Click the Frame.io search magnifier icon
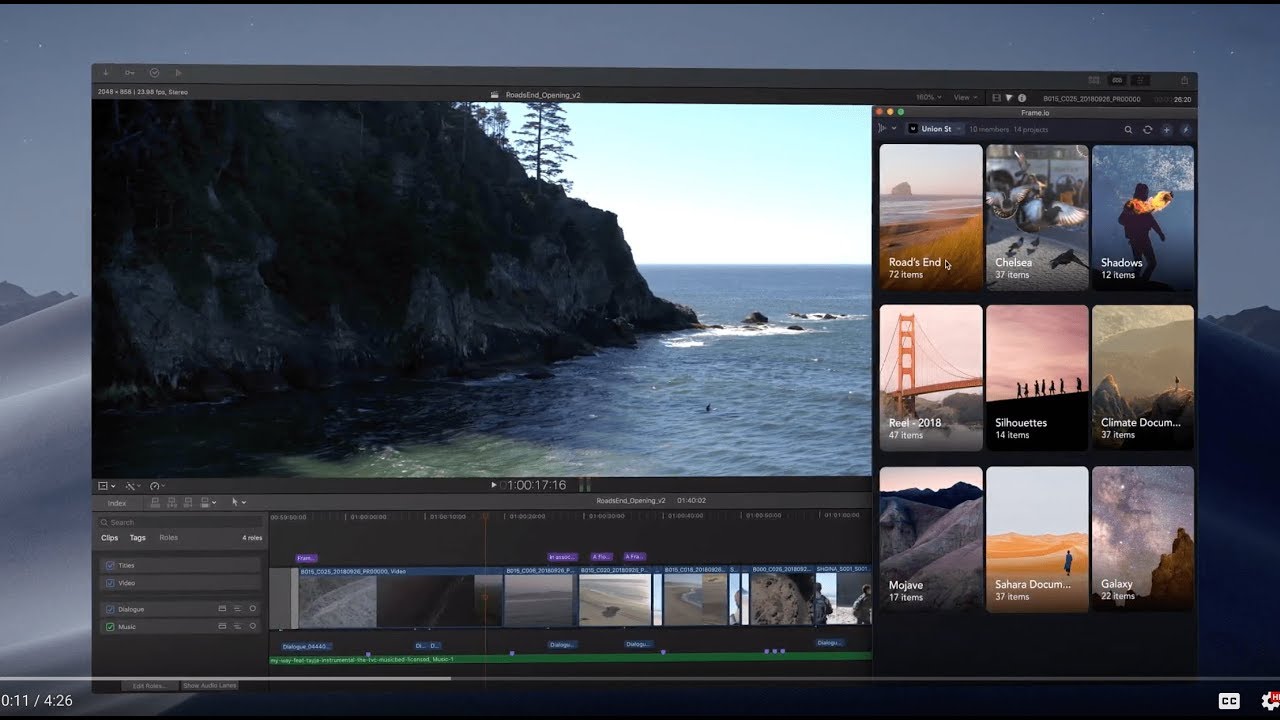1280x720 pixels. 1128,129
